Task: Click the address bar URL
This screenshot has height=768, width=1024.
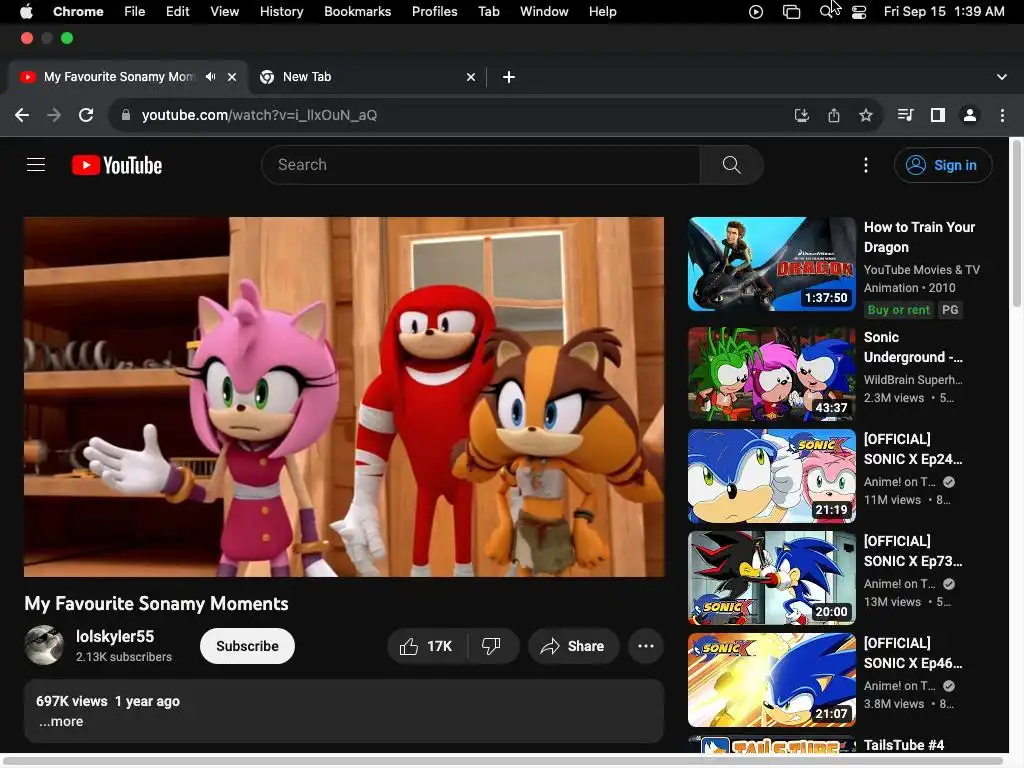Action: (259, 116)
